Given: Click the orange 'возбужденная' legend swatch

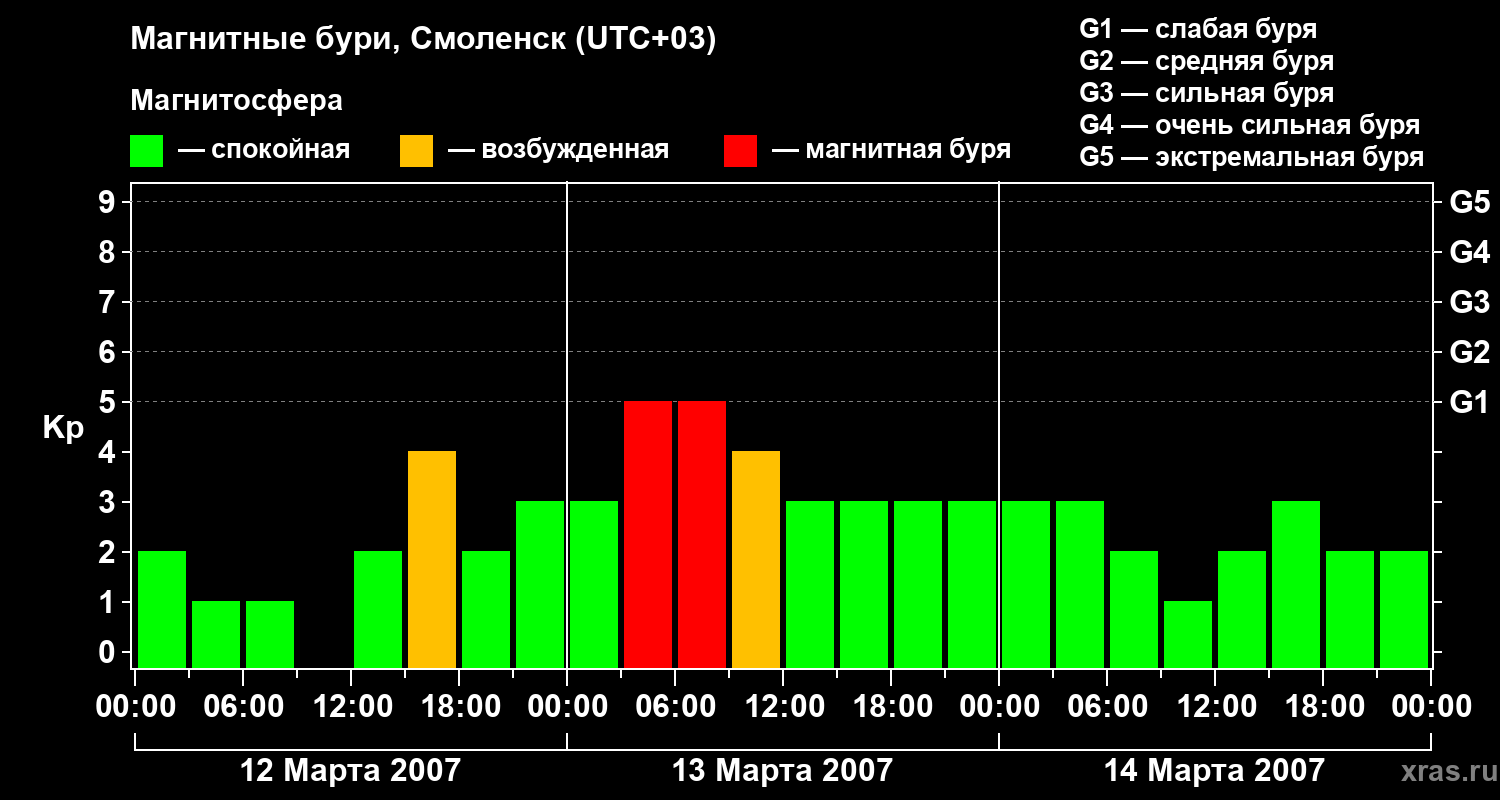Looking at the screenshot, I should [x=416, y=151].
